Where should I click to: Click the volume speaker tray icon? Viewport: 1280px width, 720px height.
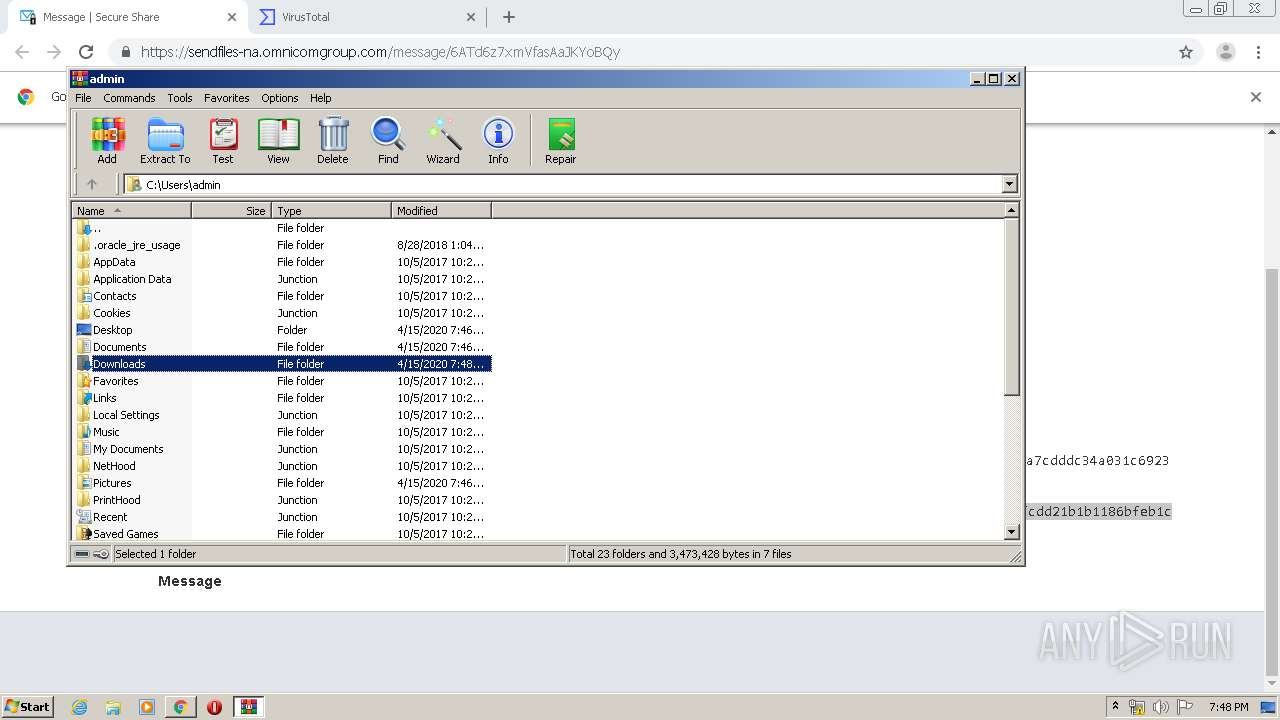pos(1161,707)
